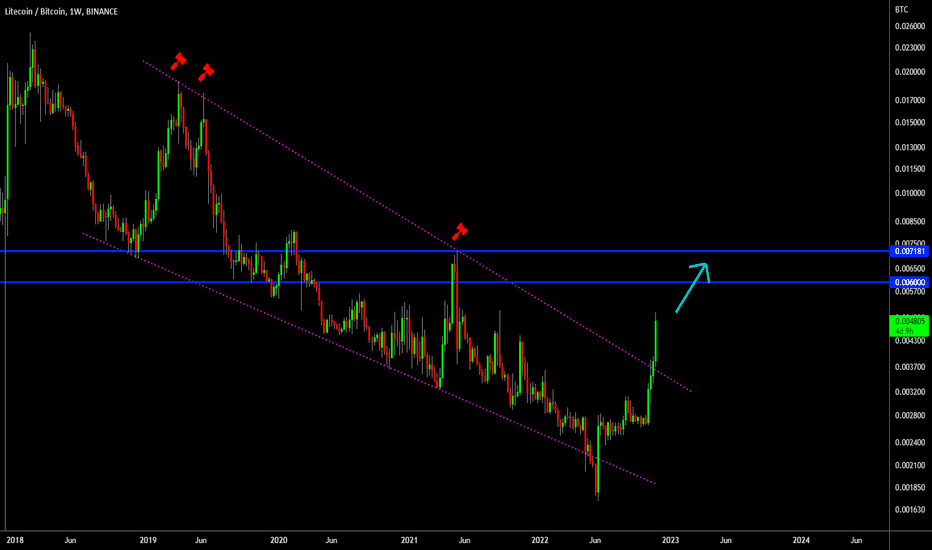
Task: Click the 2024 time axis label
Action: click(x=801, y=540)
